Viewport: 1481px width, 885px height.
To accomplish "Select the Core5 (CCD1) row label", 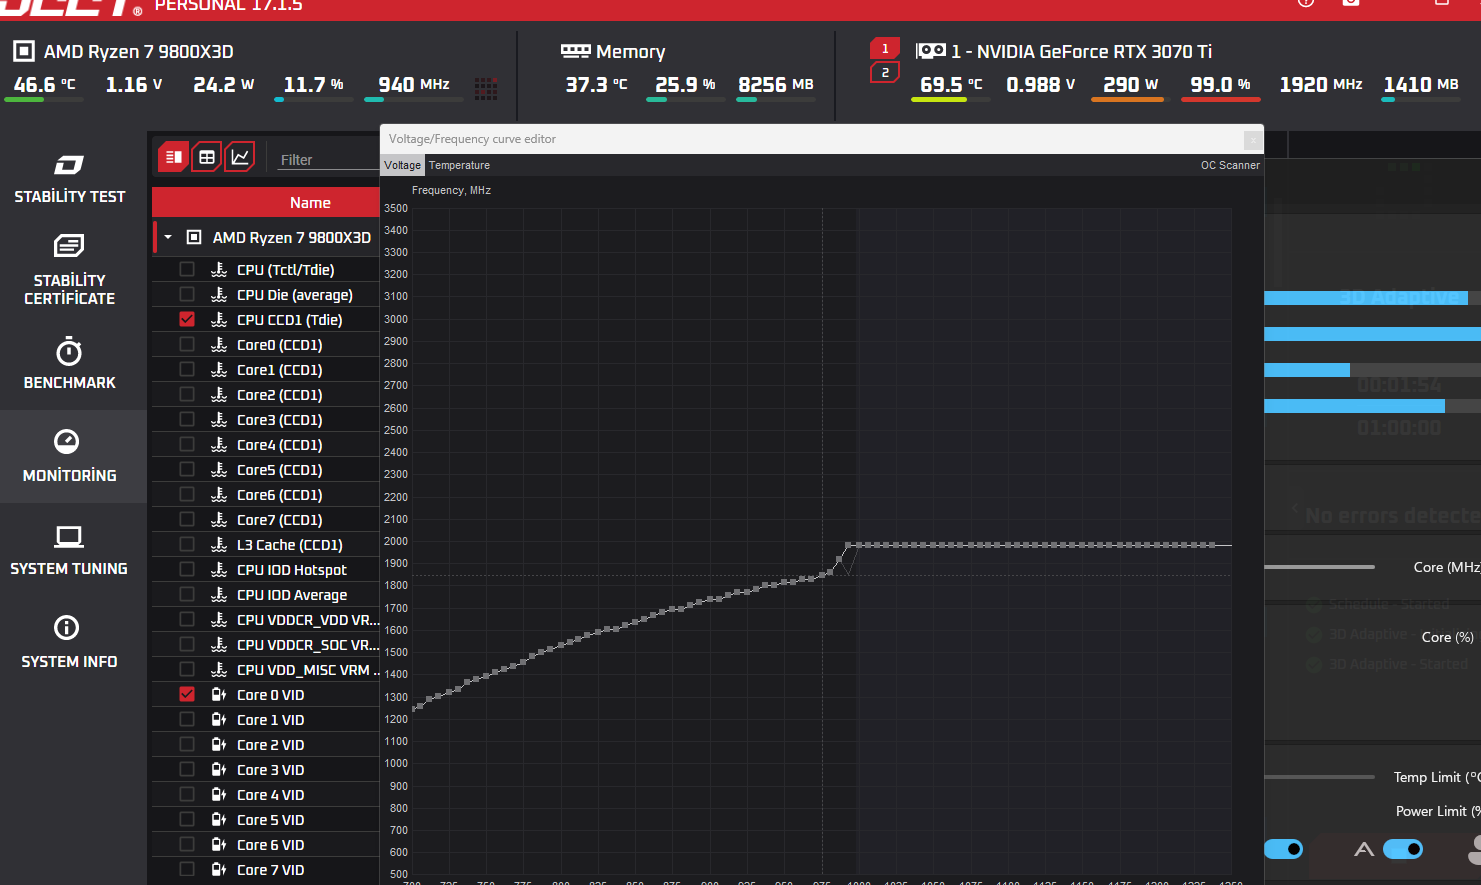I will (x=279, y=470).
